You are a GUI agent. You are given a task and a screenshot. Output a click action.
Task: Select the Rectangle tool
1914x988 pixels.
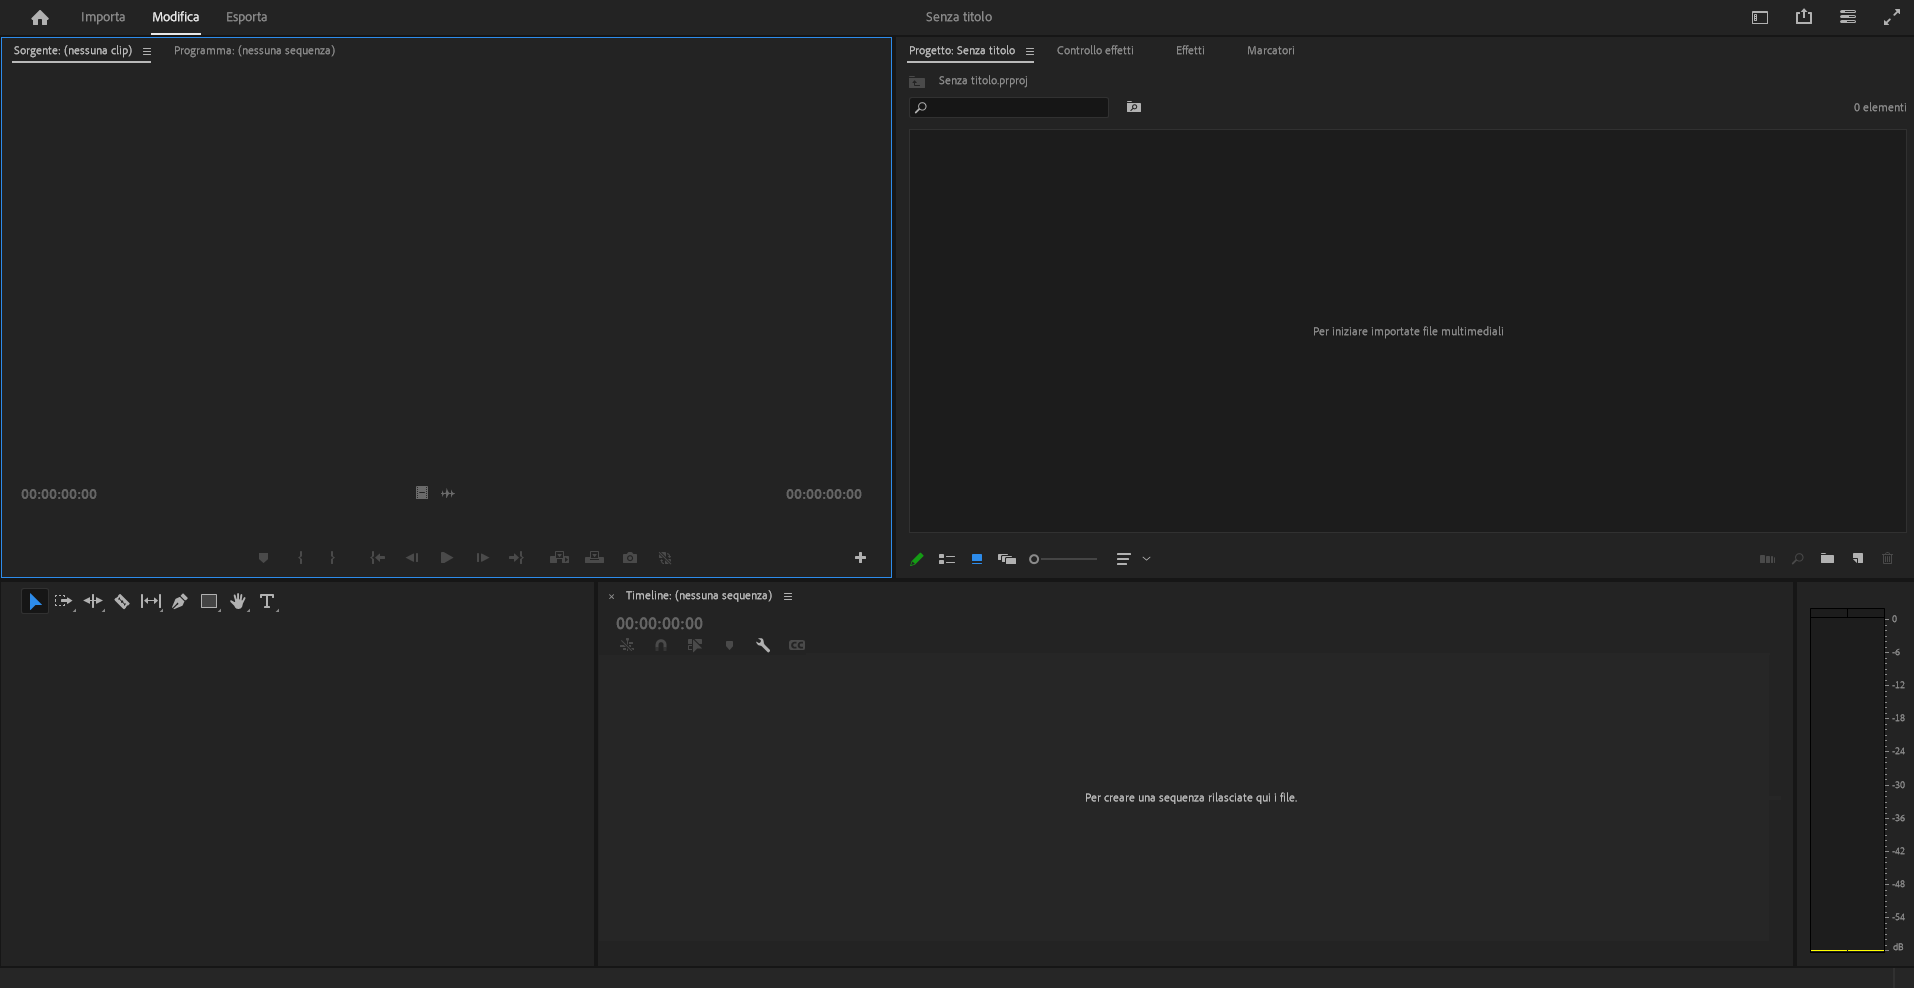(209, 602)
